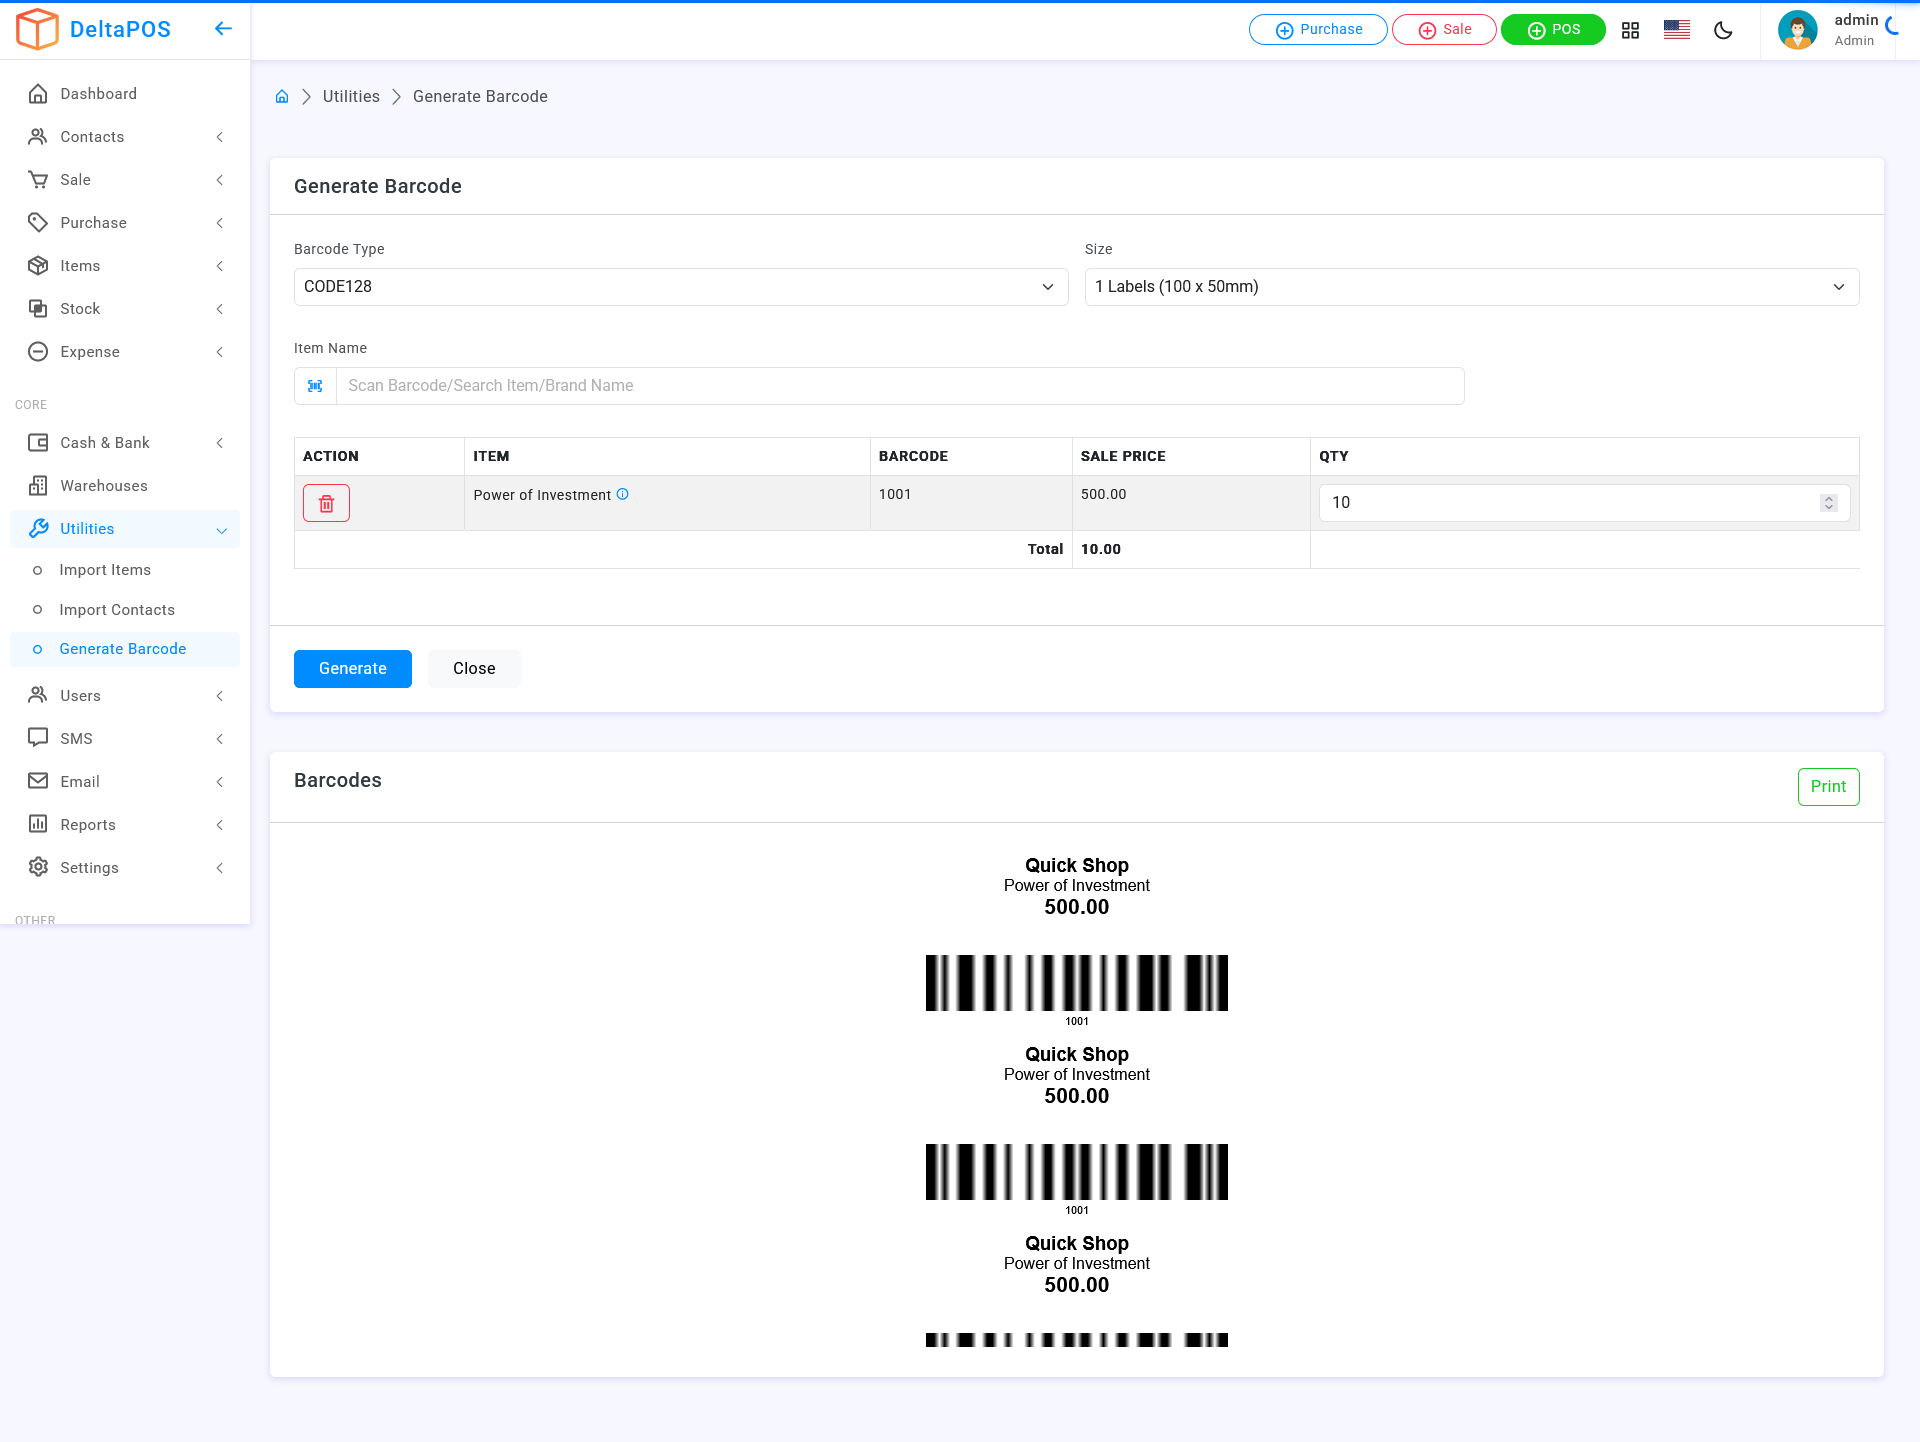Expand the Items menu chevron

tap(220, 266)
